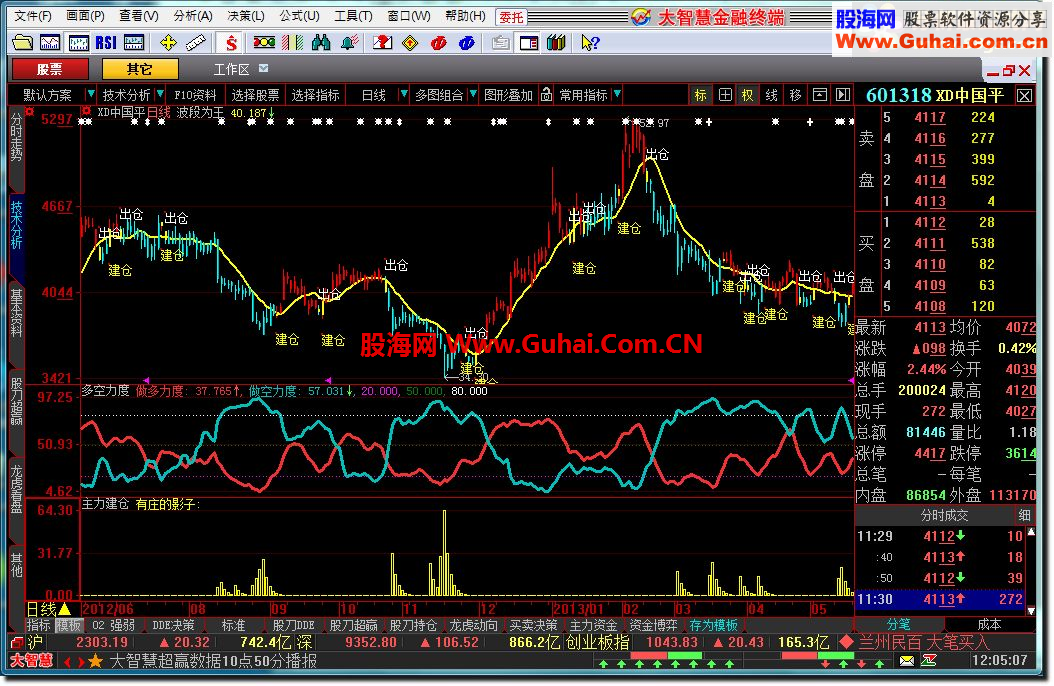Switch to the 龙虎看盘 side tab
Image resolution: width=1054 pixels, height=686 pixels.
click(16, 488)
